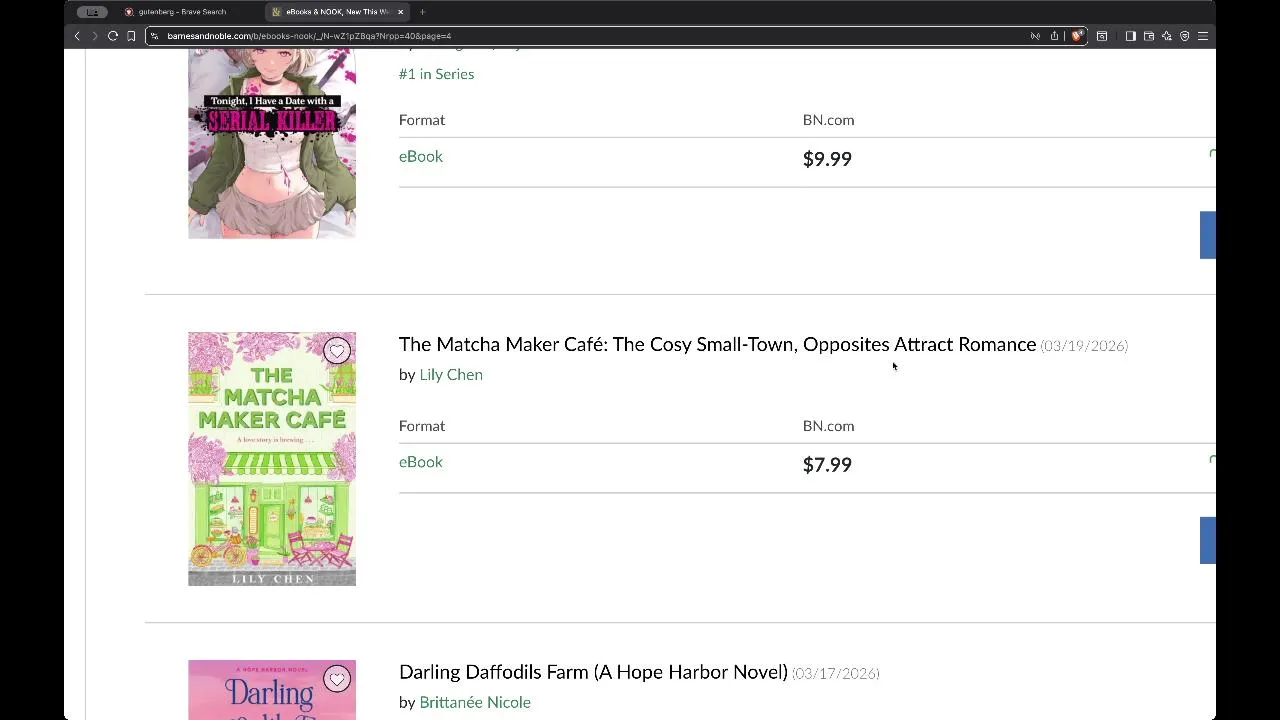Go back to the previous page
This screenshot has height=720, width=1280.
[x=77, y=36]
